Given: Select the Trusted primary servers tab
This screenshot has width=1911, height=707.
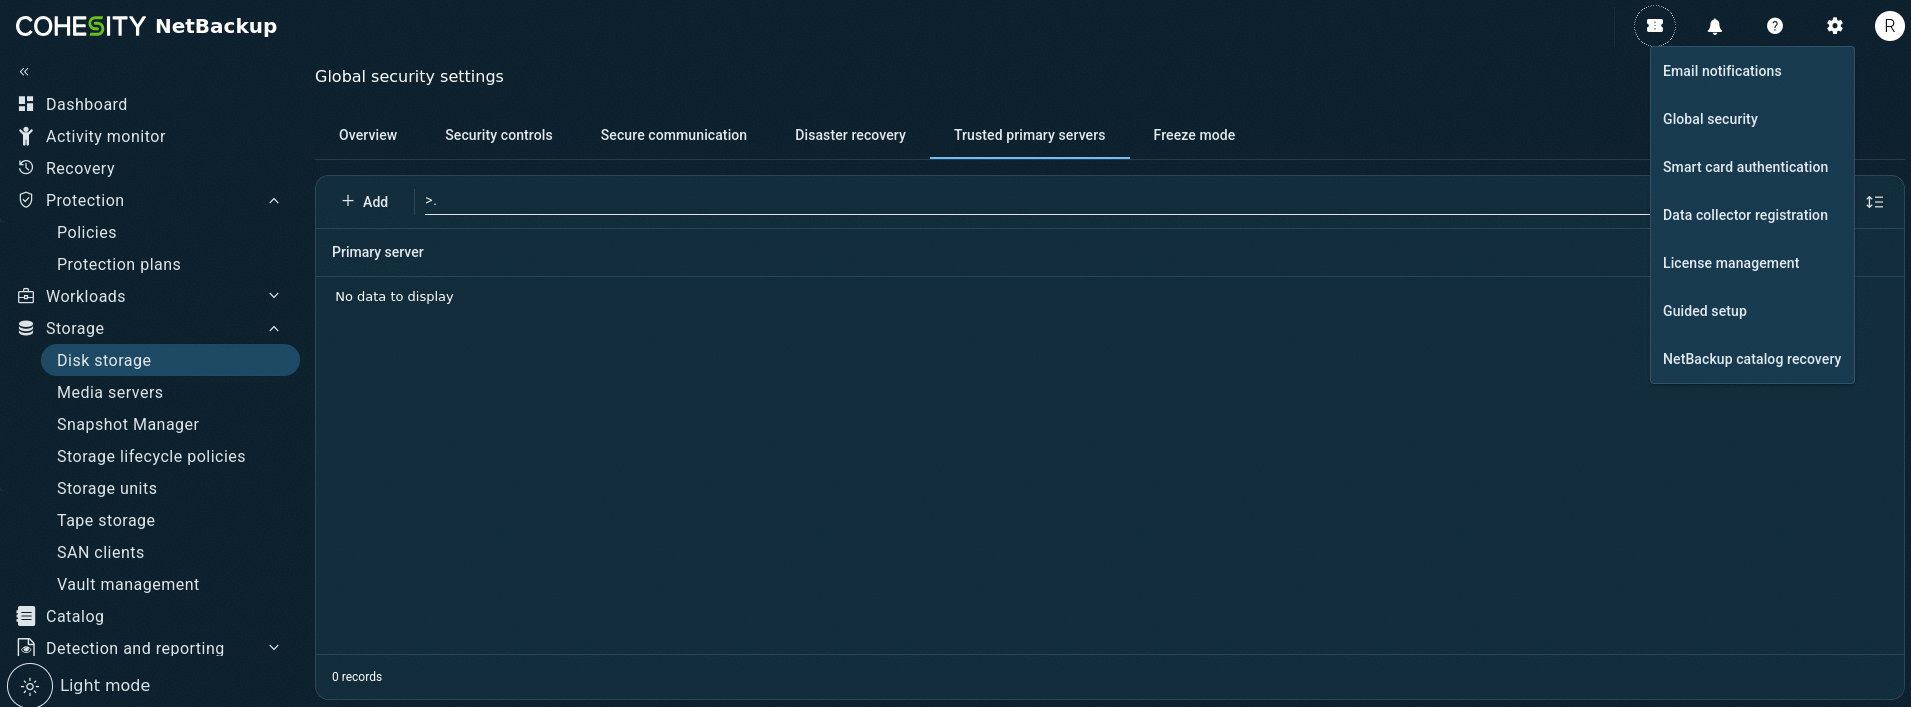Looking at the screenshot, I should point(1030,135).
